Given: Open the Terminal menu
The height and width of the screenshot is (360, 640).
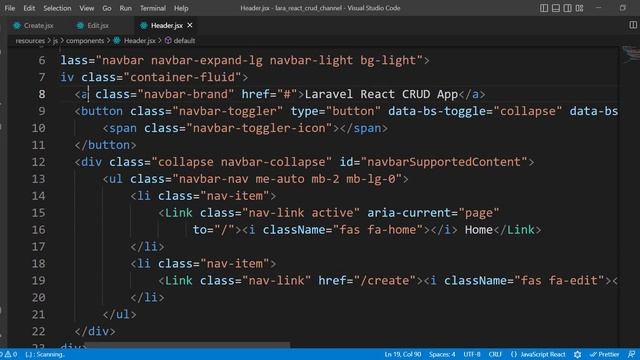Looking at the screenshot, I should pos(153,8).
